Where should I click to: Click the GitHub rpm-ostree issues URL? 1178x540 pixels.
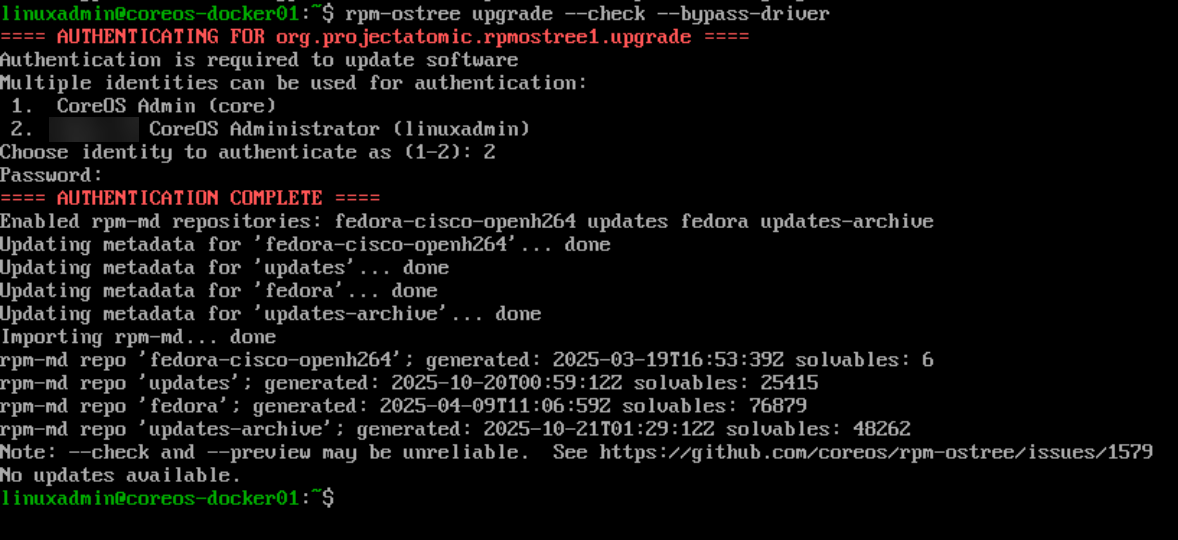click(876, 452)
